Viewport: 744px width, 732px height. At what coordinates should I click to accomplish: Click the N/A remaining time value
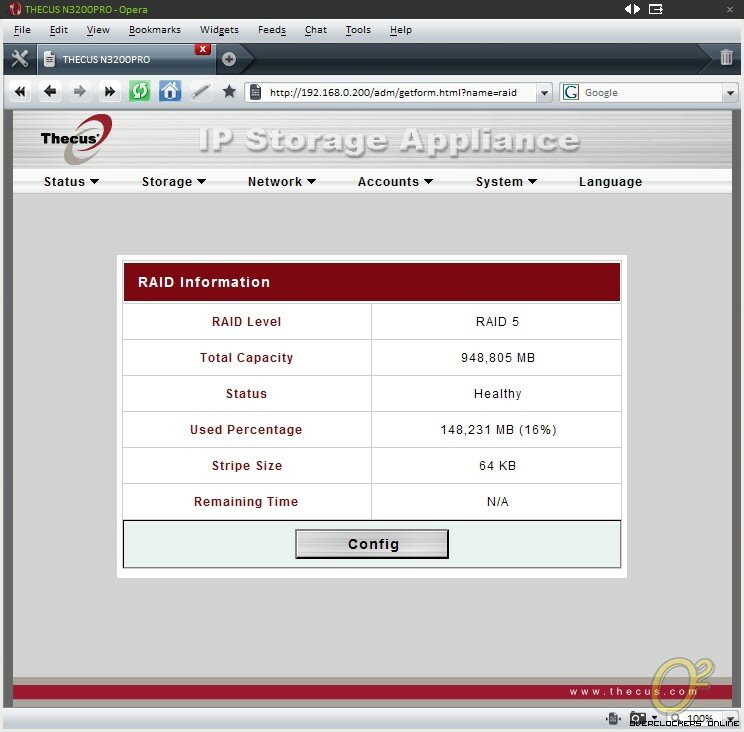tap(497, 501)
